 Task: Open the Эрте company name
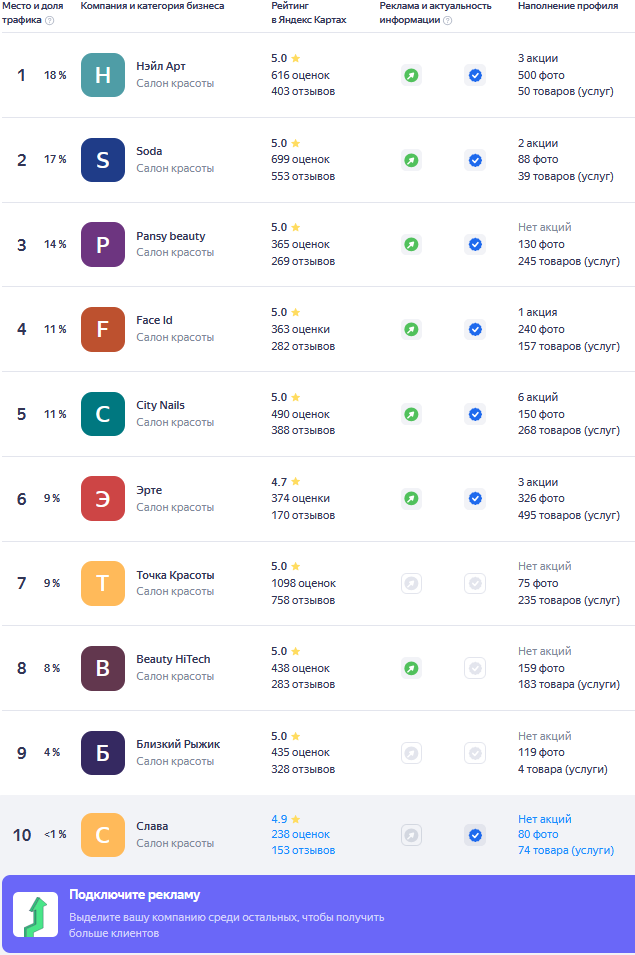coord(149,490)
